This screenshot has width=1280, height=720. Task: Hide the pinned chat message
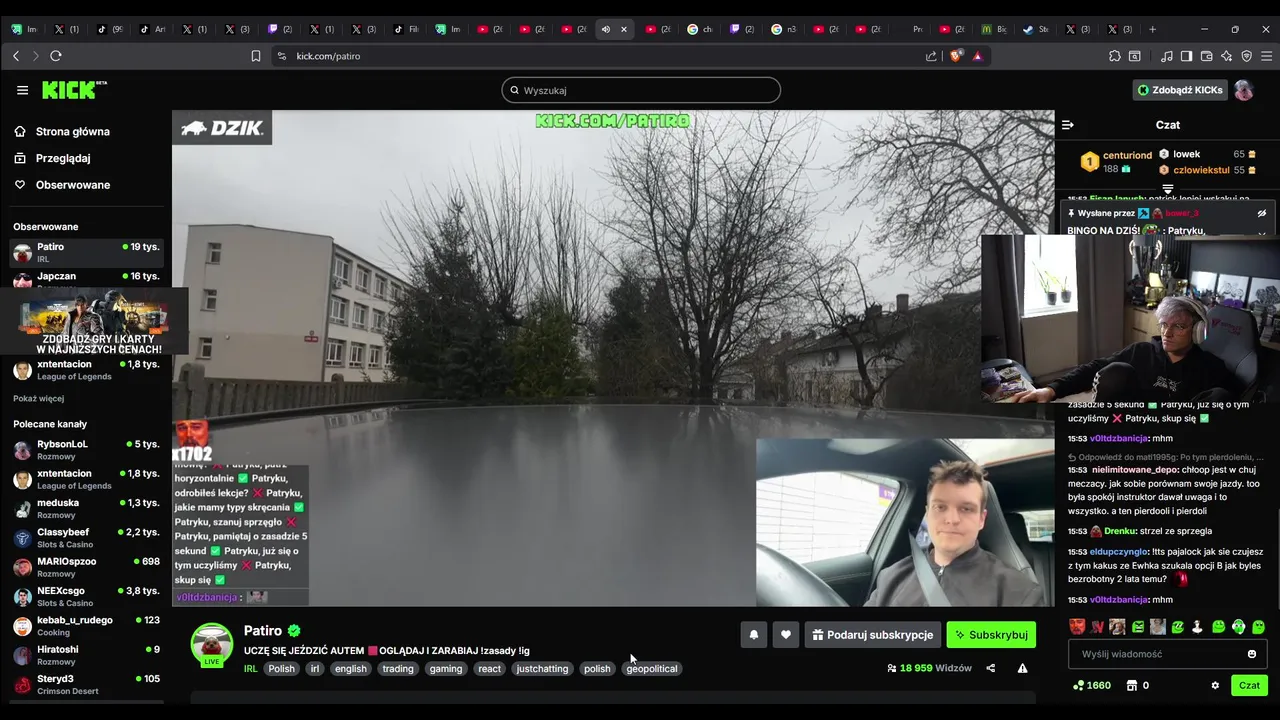[x=1262, y=213]
